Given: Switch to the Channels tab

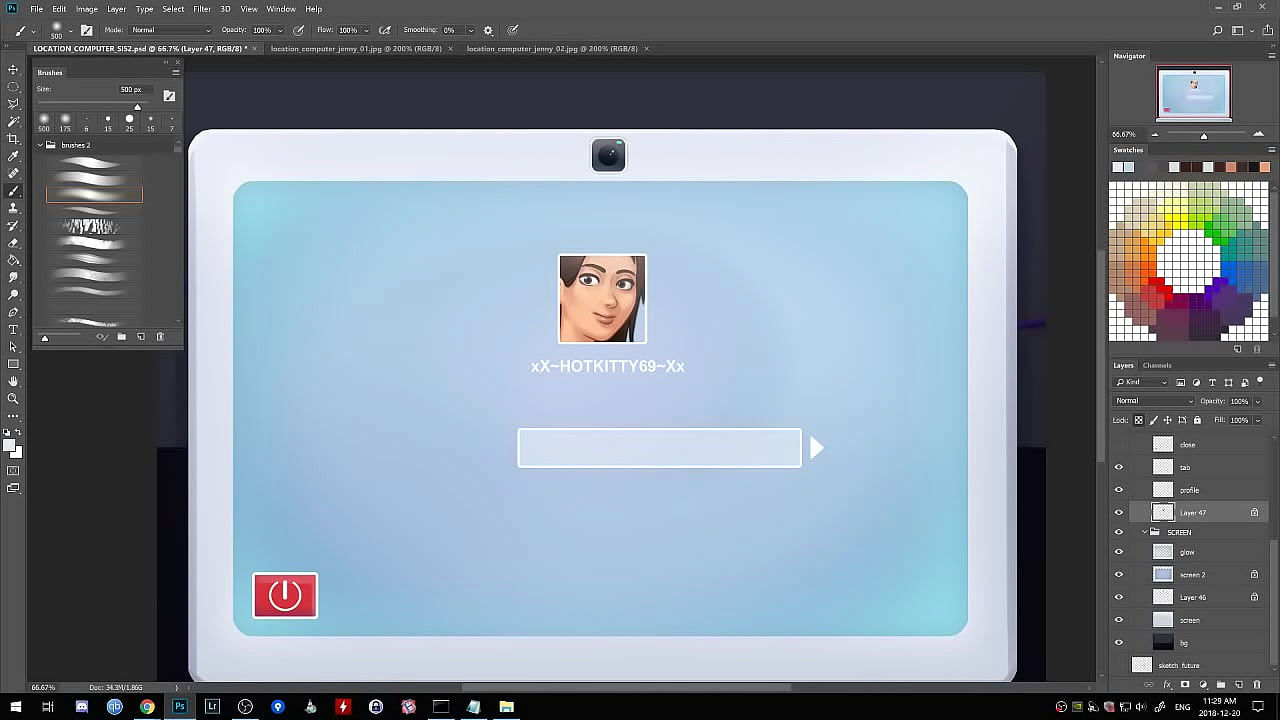Looking at the screenshot, I should point(1157,365).
